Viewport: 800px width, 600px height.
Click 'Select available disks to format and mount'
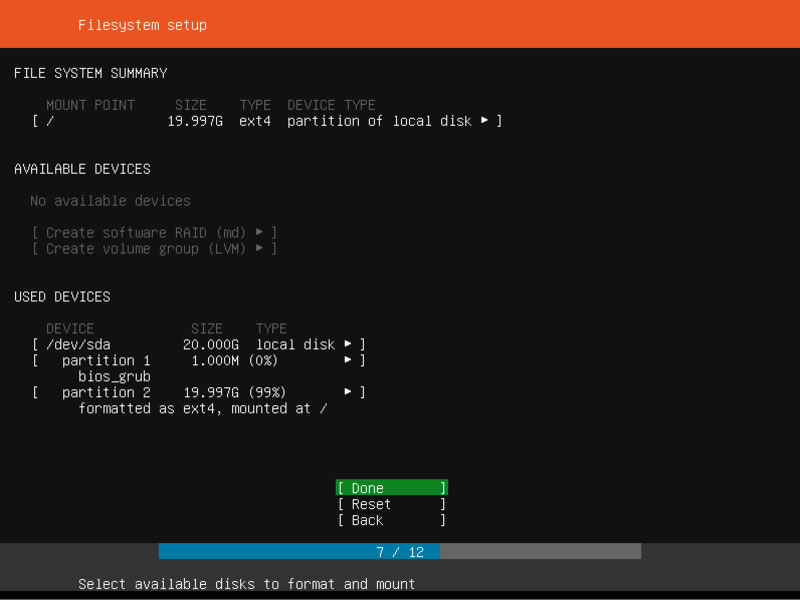pos(246,584)
